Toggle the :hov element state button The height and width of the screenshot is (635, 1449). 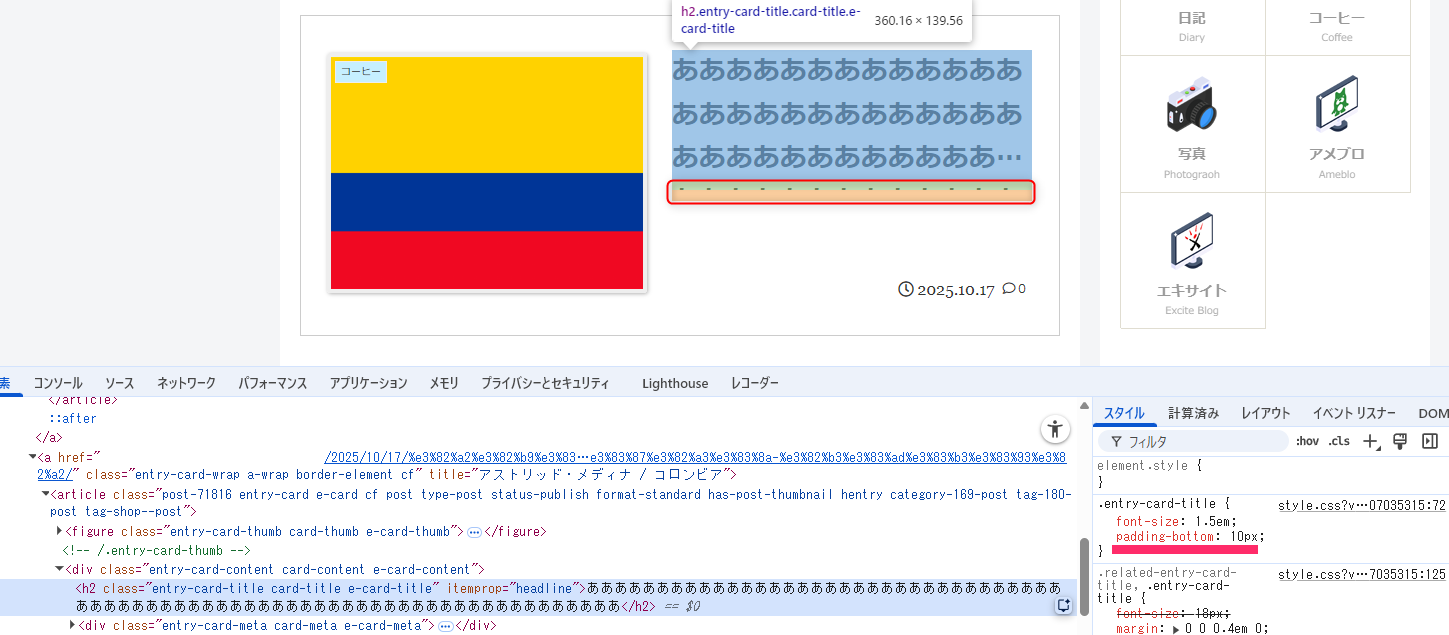point(1307,441)
